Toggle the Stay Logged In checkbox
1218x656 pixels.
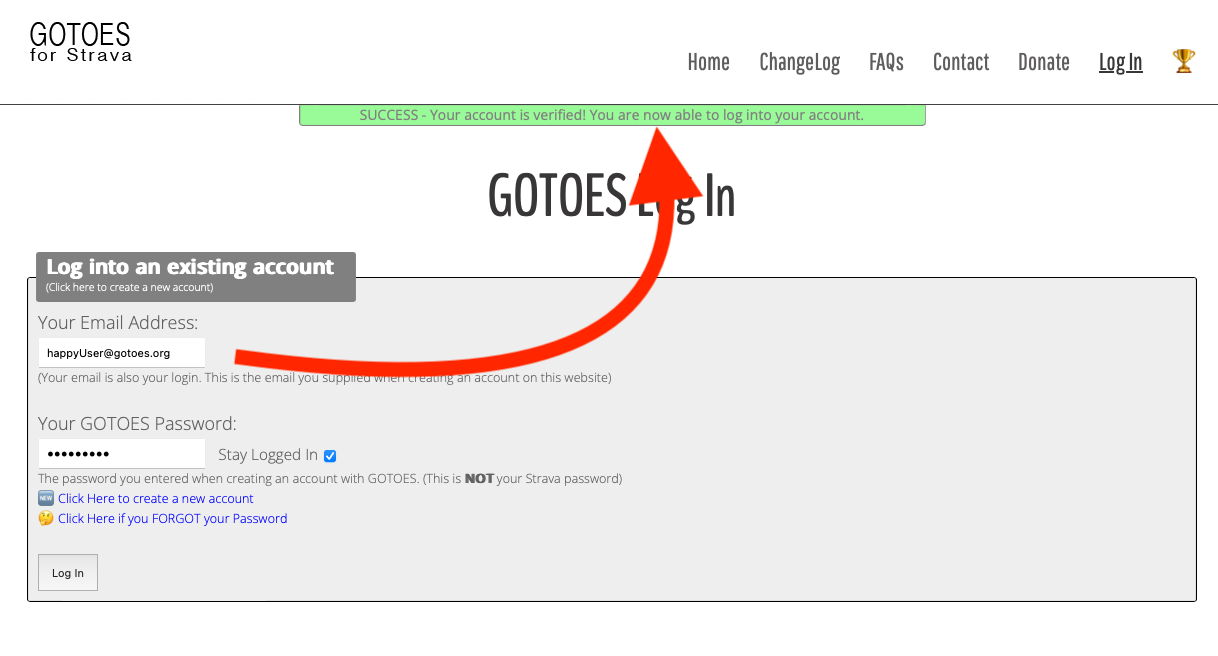pyautogui.click(x=330, y=456)
